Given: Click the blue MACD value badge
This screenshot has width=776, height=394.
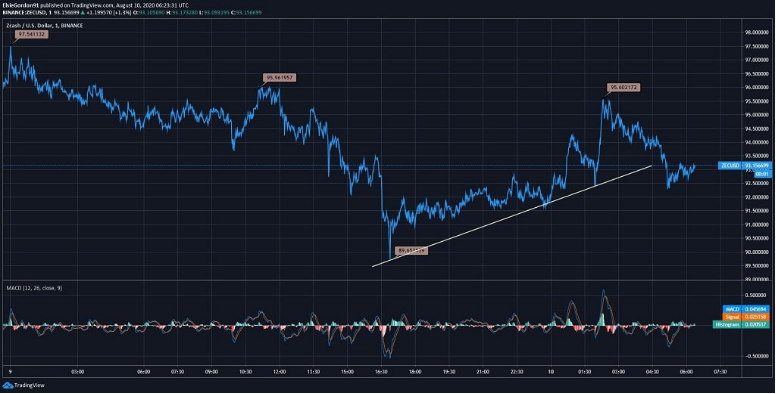Looking at the screenshot, I should tap(746, 309).
